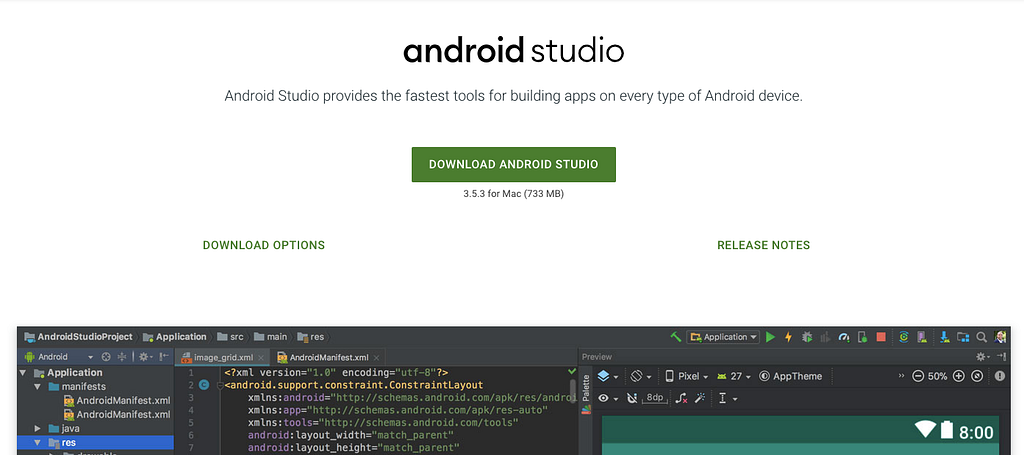Image resolution: width=1024 pixels, height=455 pixels.
Task: Click the class gutter icon on line 2
Action: 204,385
